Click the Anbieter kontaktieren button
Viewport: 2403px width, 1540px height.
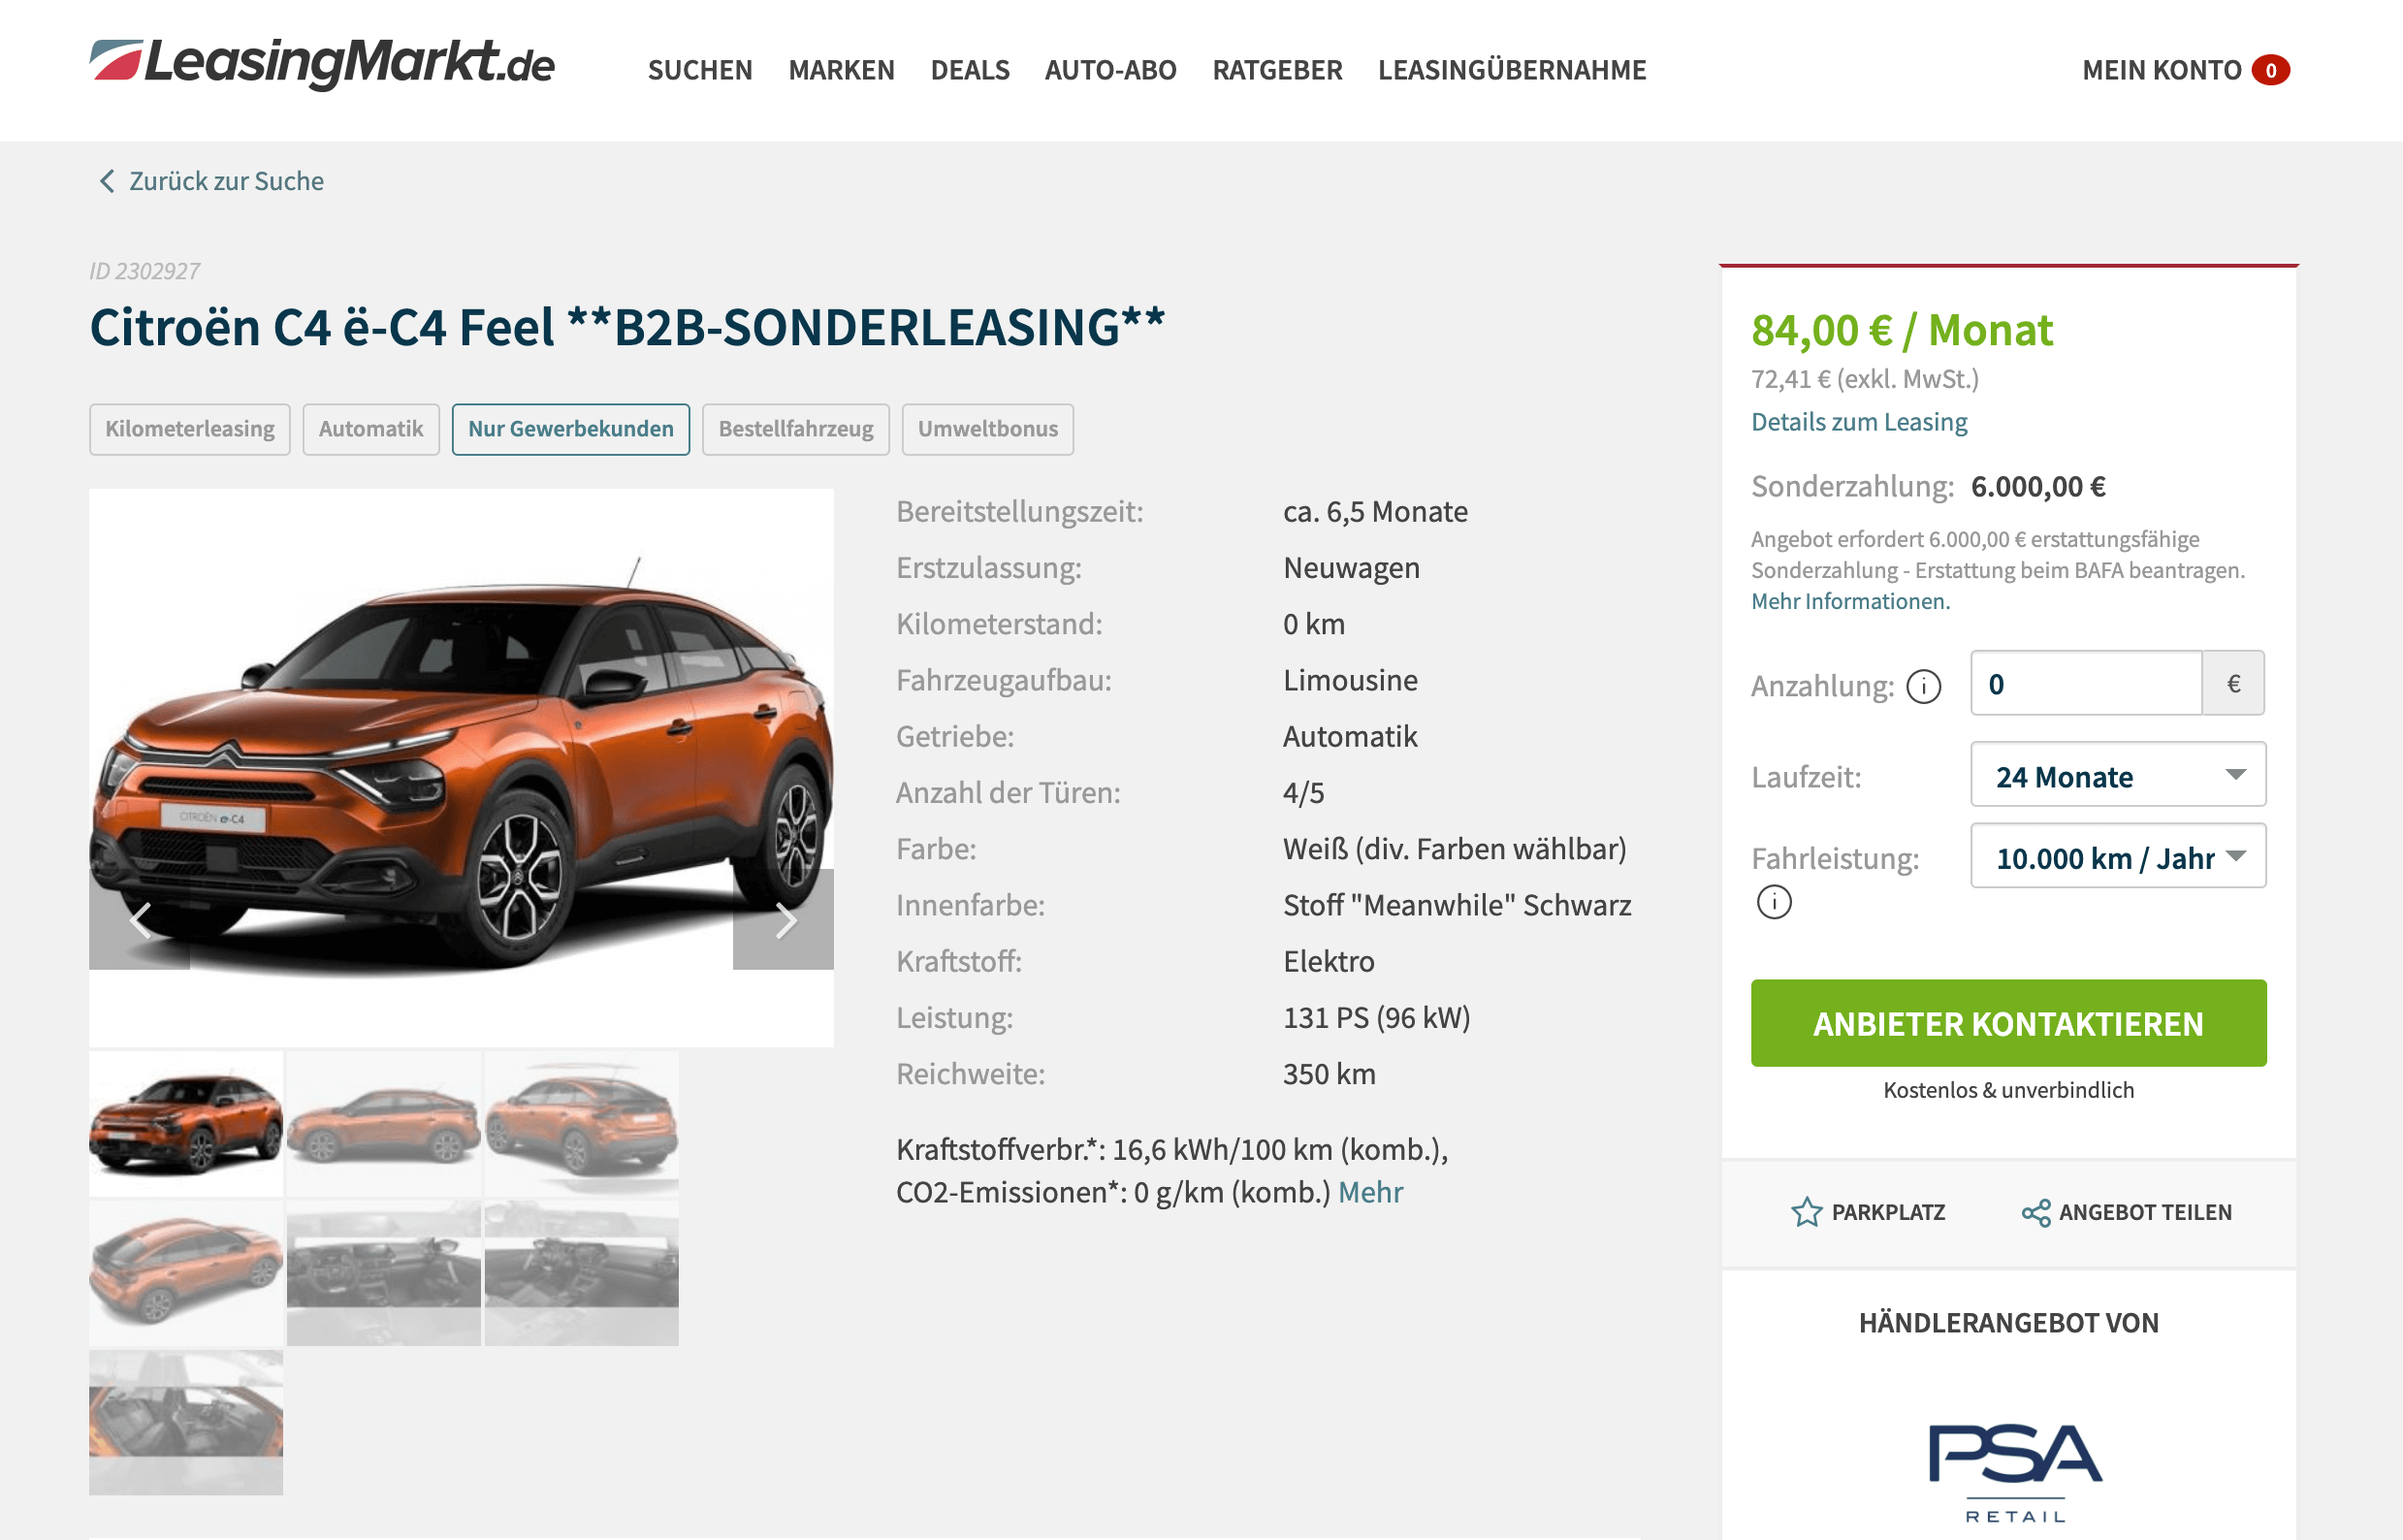pos(2008,1023)
